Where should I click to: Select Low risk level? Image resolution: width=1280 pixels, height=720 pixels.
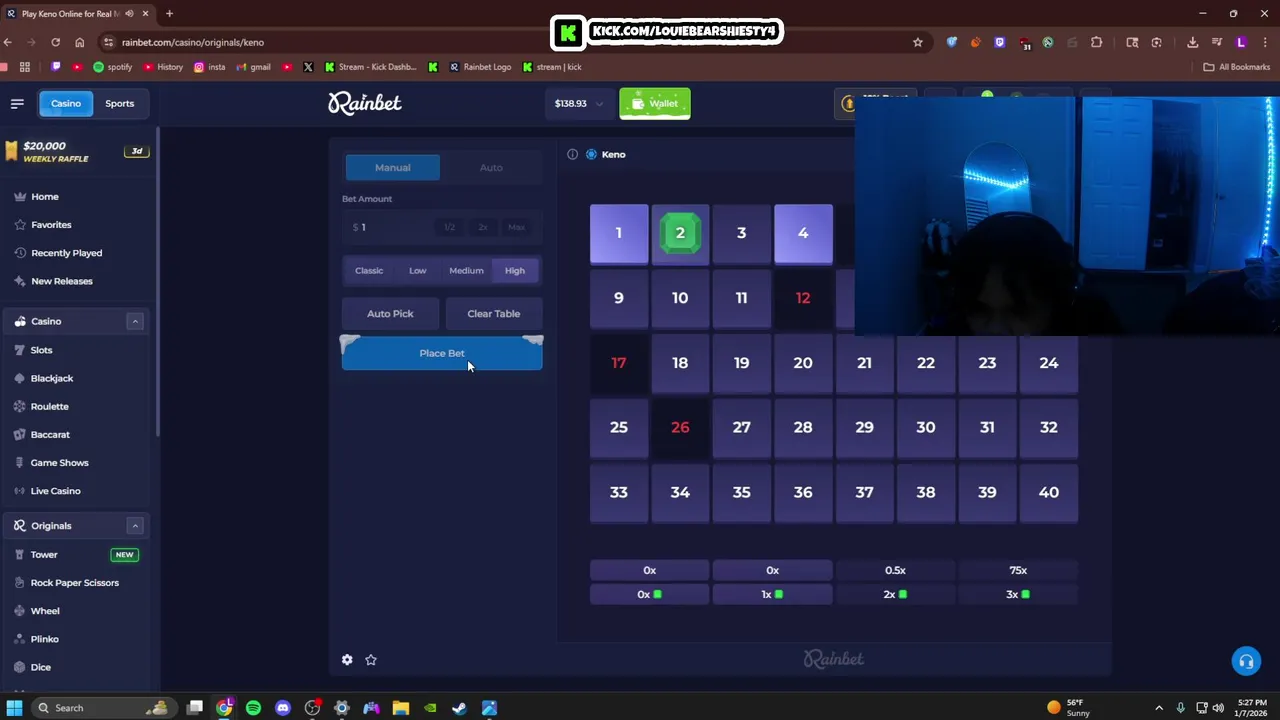(417, 271)
